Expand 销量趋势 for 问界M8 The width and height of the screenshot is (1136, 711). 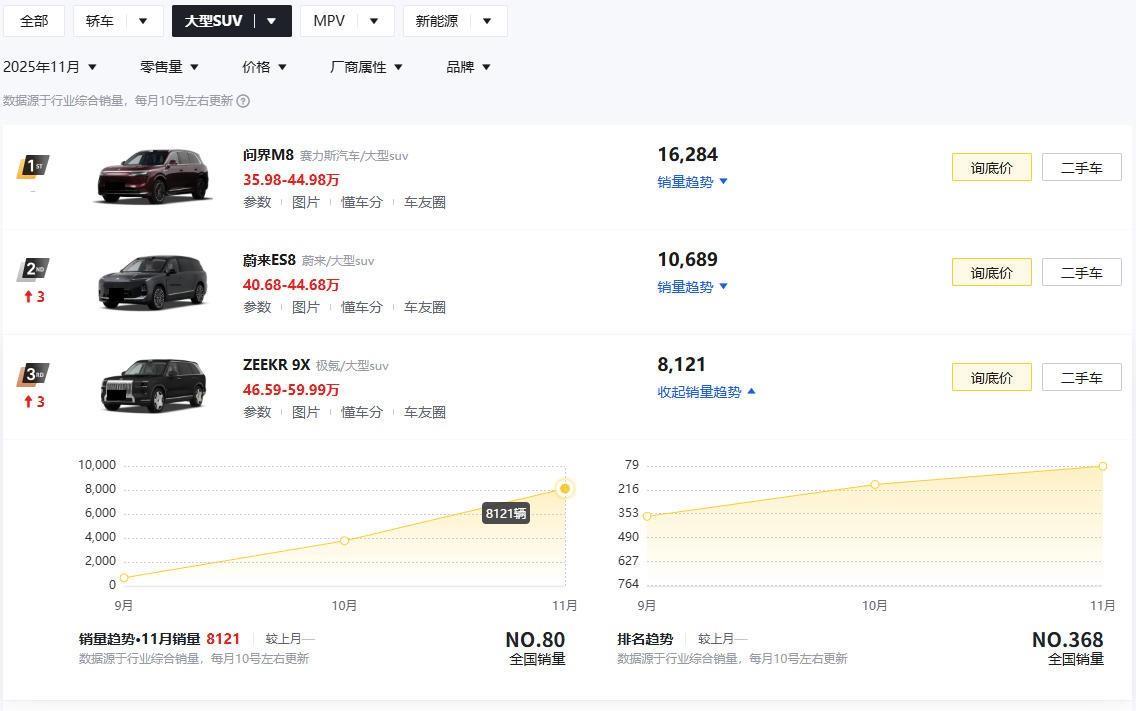pos(692,182)
